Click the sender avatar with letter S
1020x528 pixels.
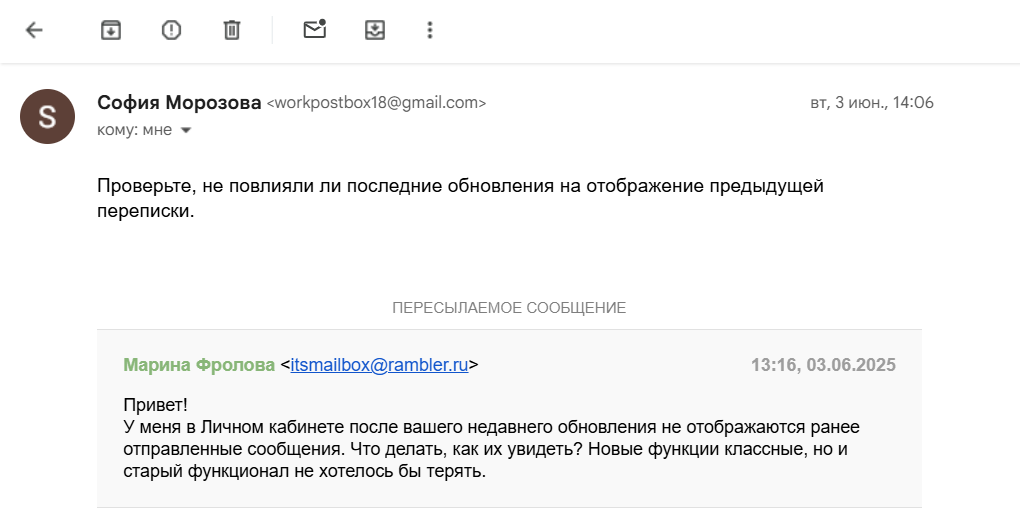tap(47, 116)
